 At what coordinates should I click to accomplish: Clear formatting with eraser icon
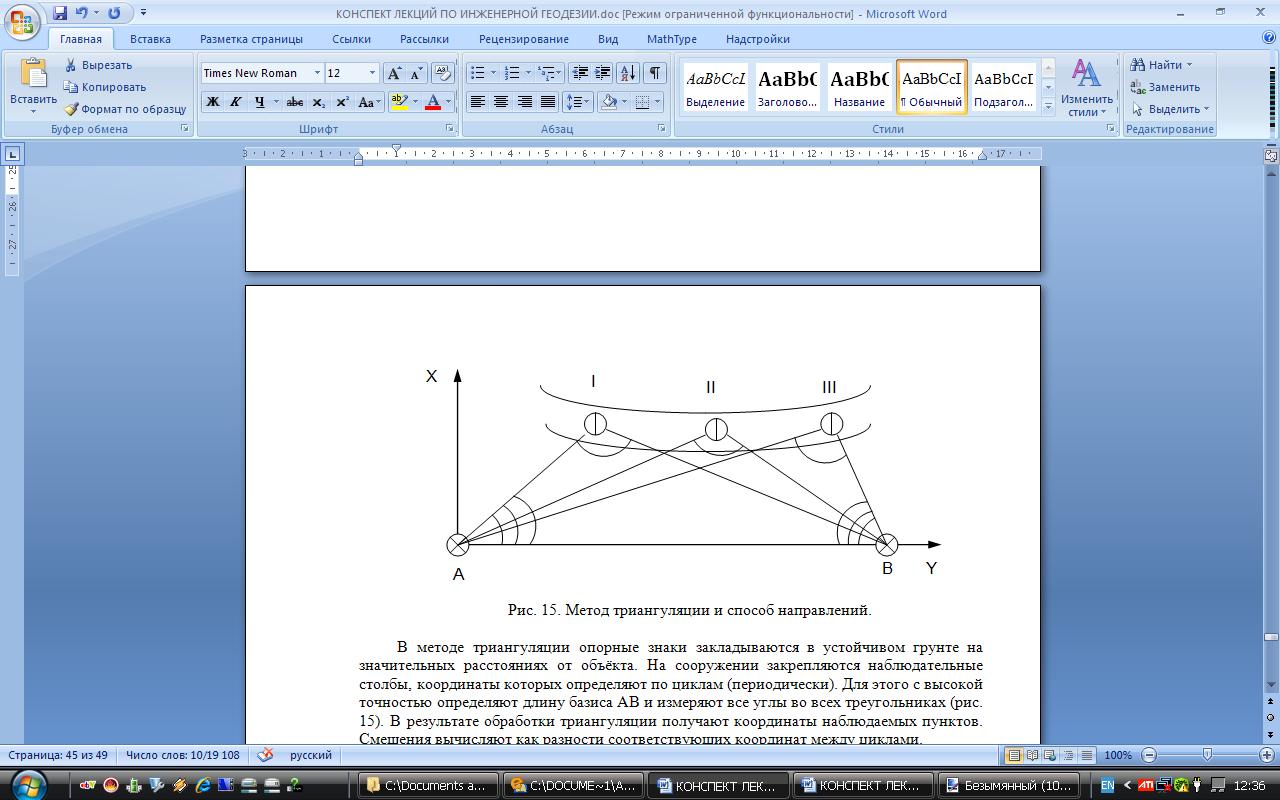[x=442, y=73]
